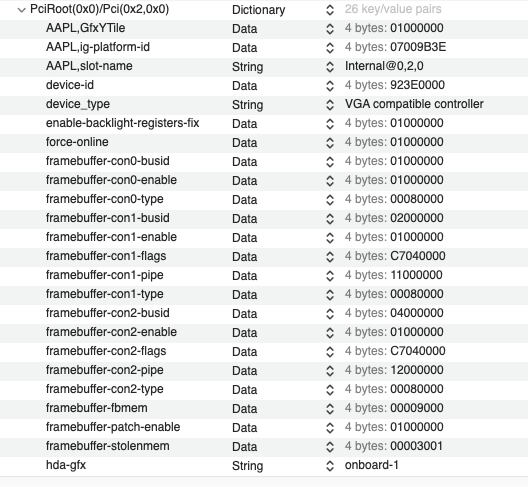
Task: Click the framebuffer-fbmem value 00009000
Action: [417, 408]
